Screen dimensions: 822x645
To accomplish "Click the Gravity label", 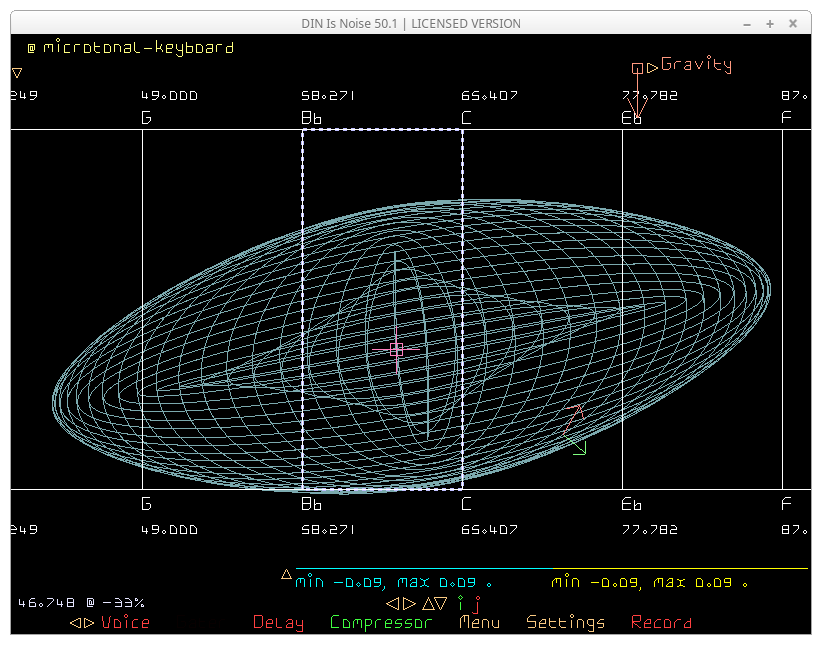I will click(696, 66).
